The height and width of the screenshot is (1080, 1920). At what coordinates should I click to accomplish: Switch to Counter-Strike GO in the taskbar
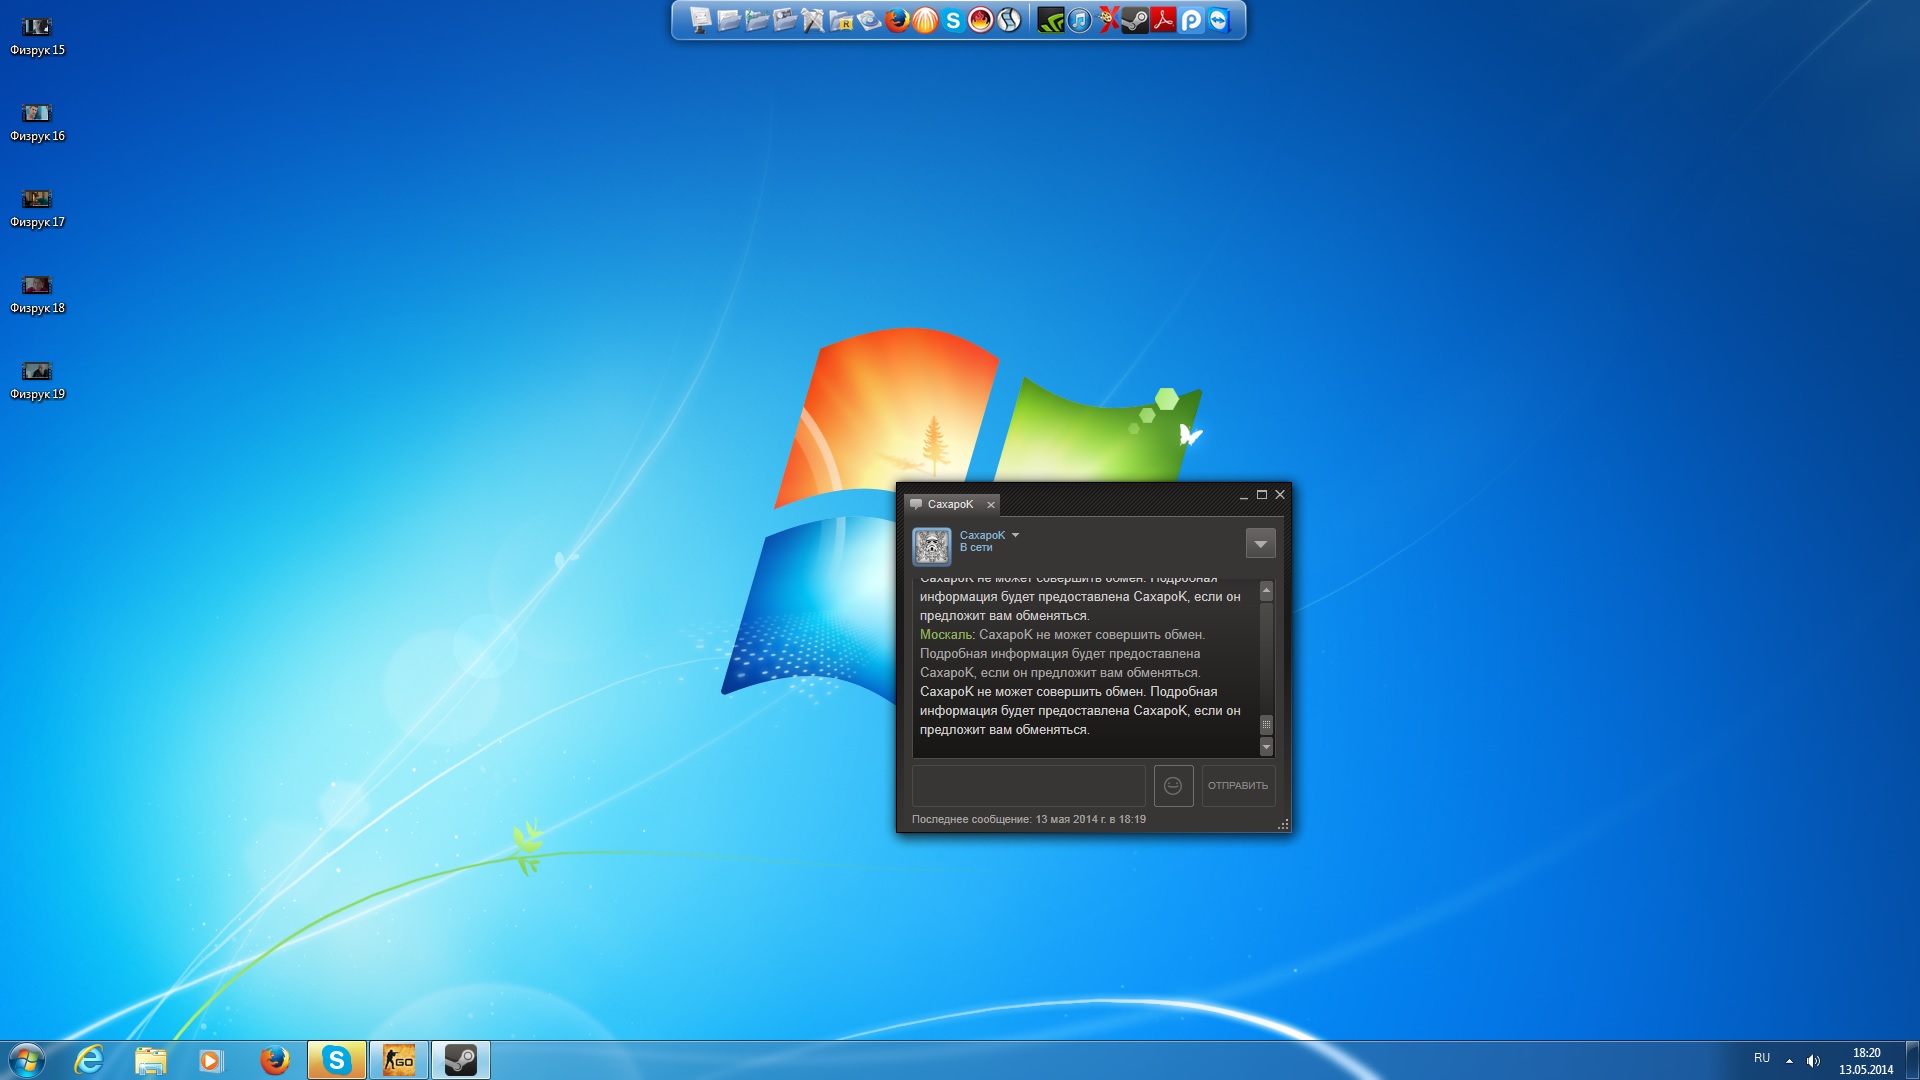click(x=398, y=1060)
